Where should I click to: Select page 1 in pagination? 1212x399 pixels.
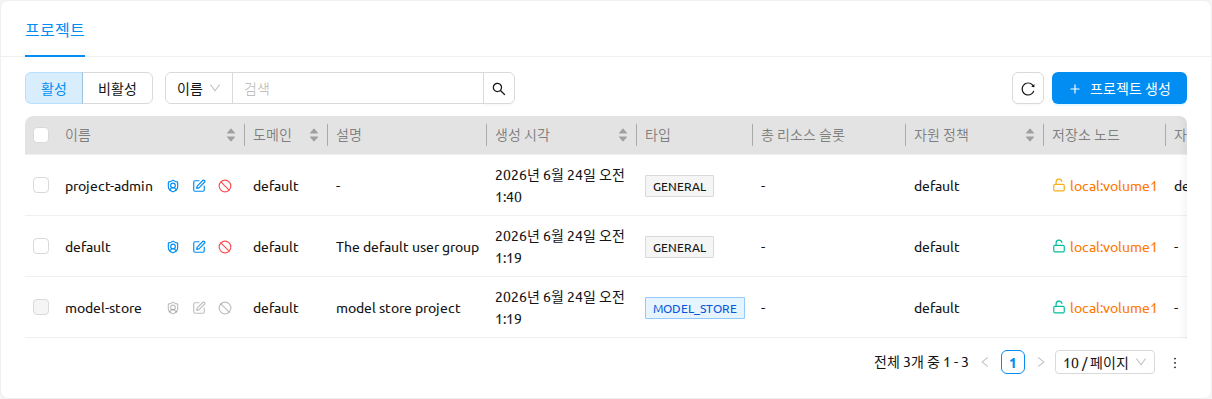pos(1013,363)
